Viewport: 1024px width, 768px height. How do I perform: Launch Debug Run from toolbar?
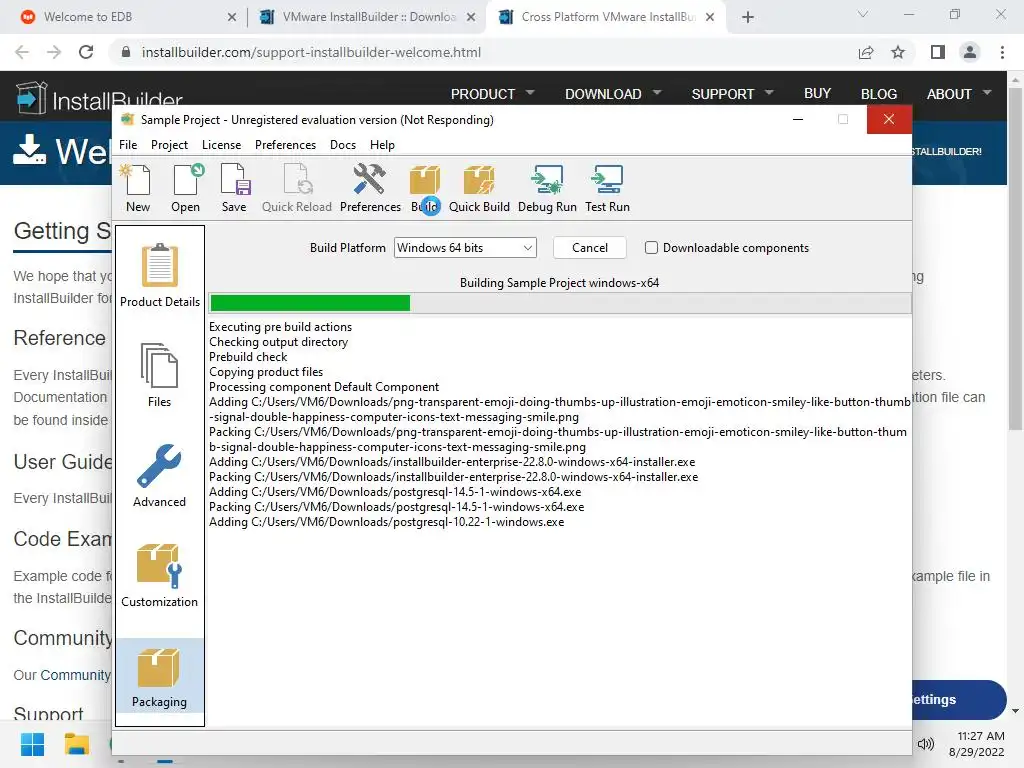547,189
